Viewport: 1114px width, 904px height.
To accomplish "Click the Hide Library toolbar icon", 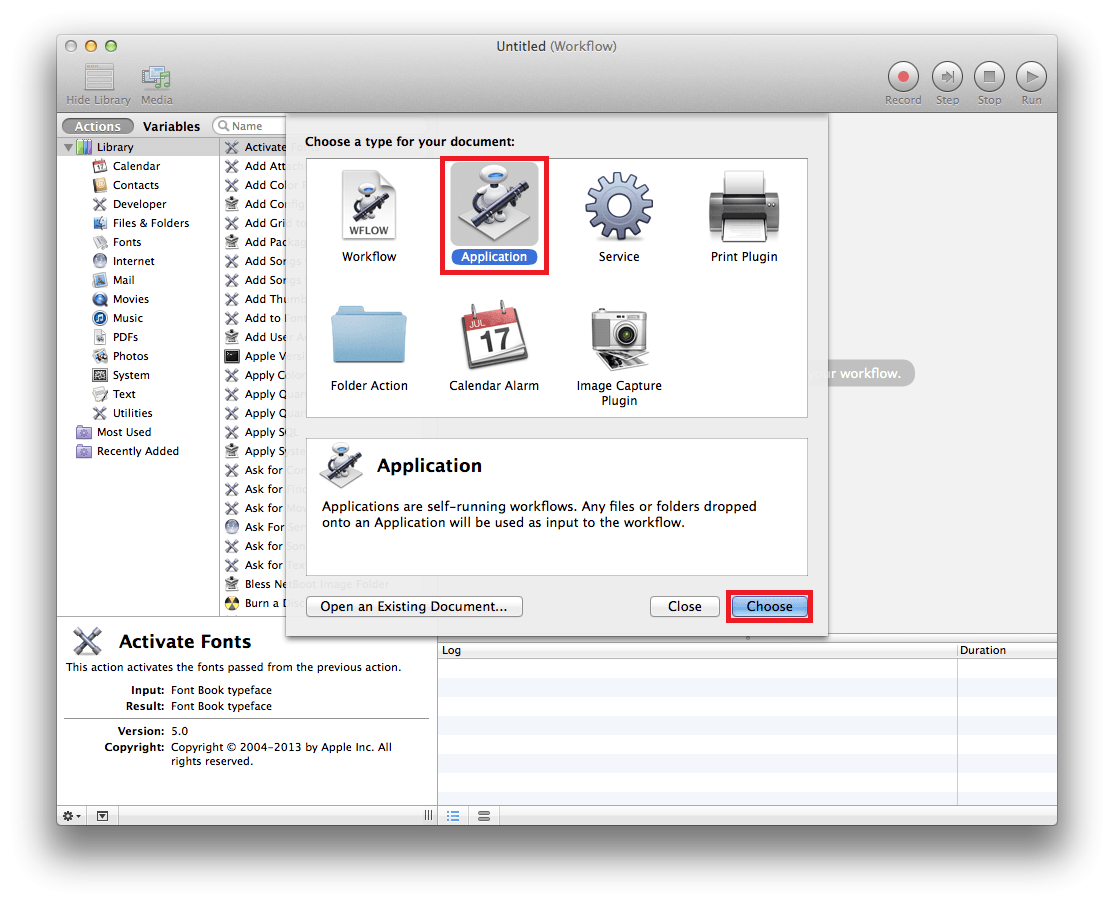I will (x=98, y=78).
